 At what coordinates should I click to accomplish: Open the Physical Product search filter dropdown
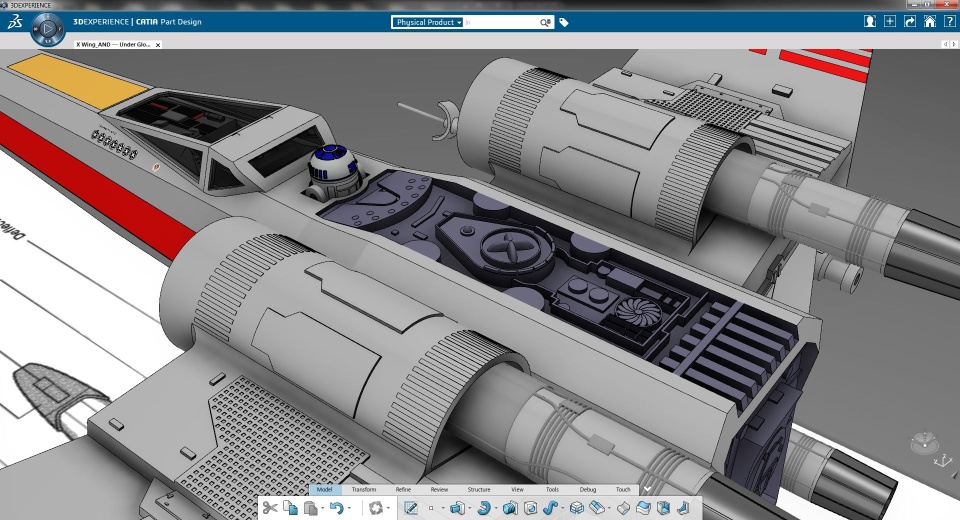(428, 22)
